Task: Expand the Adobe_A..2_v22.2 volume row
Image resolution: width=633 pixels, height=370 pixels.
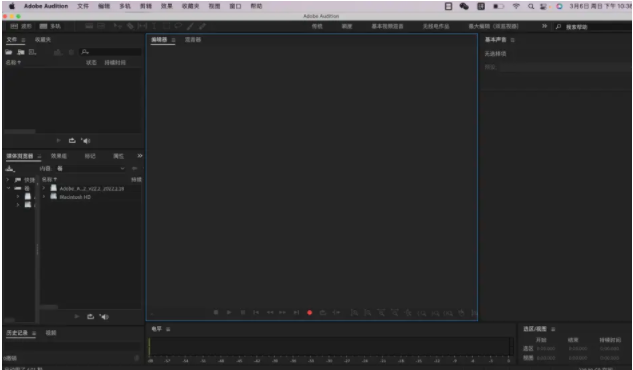Action: (44, 188)
